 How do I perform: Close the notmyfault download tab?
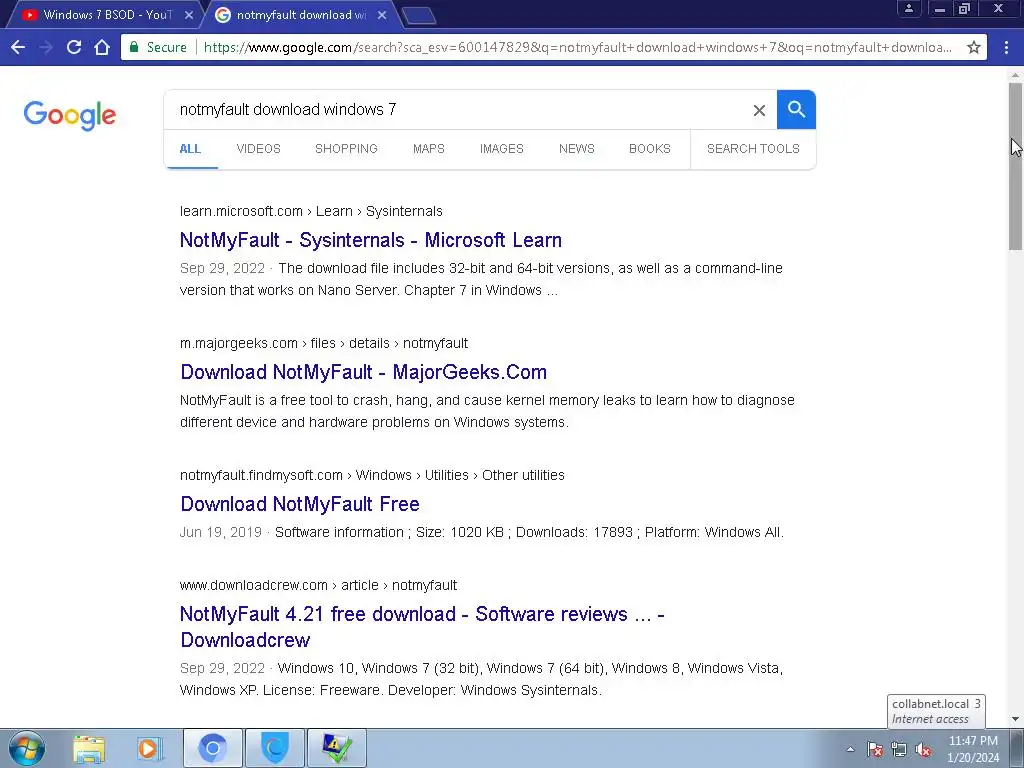point(382,15)
